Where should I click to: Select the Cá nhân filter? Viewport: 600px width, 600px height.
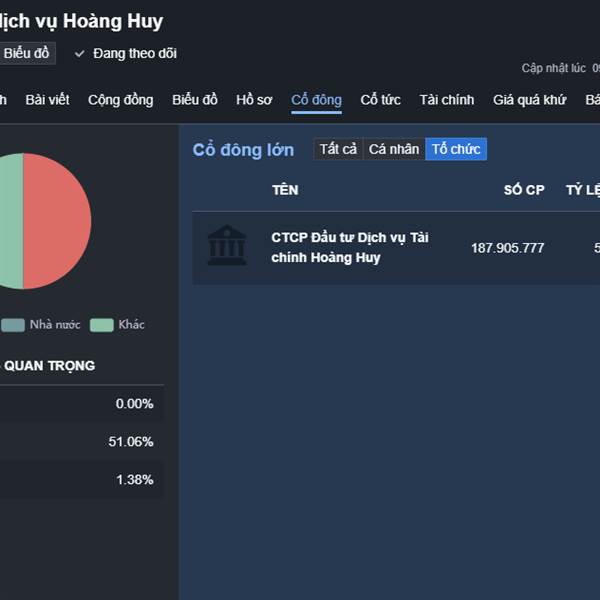click(394, 149)
